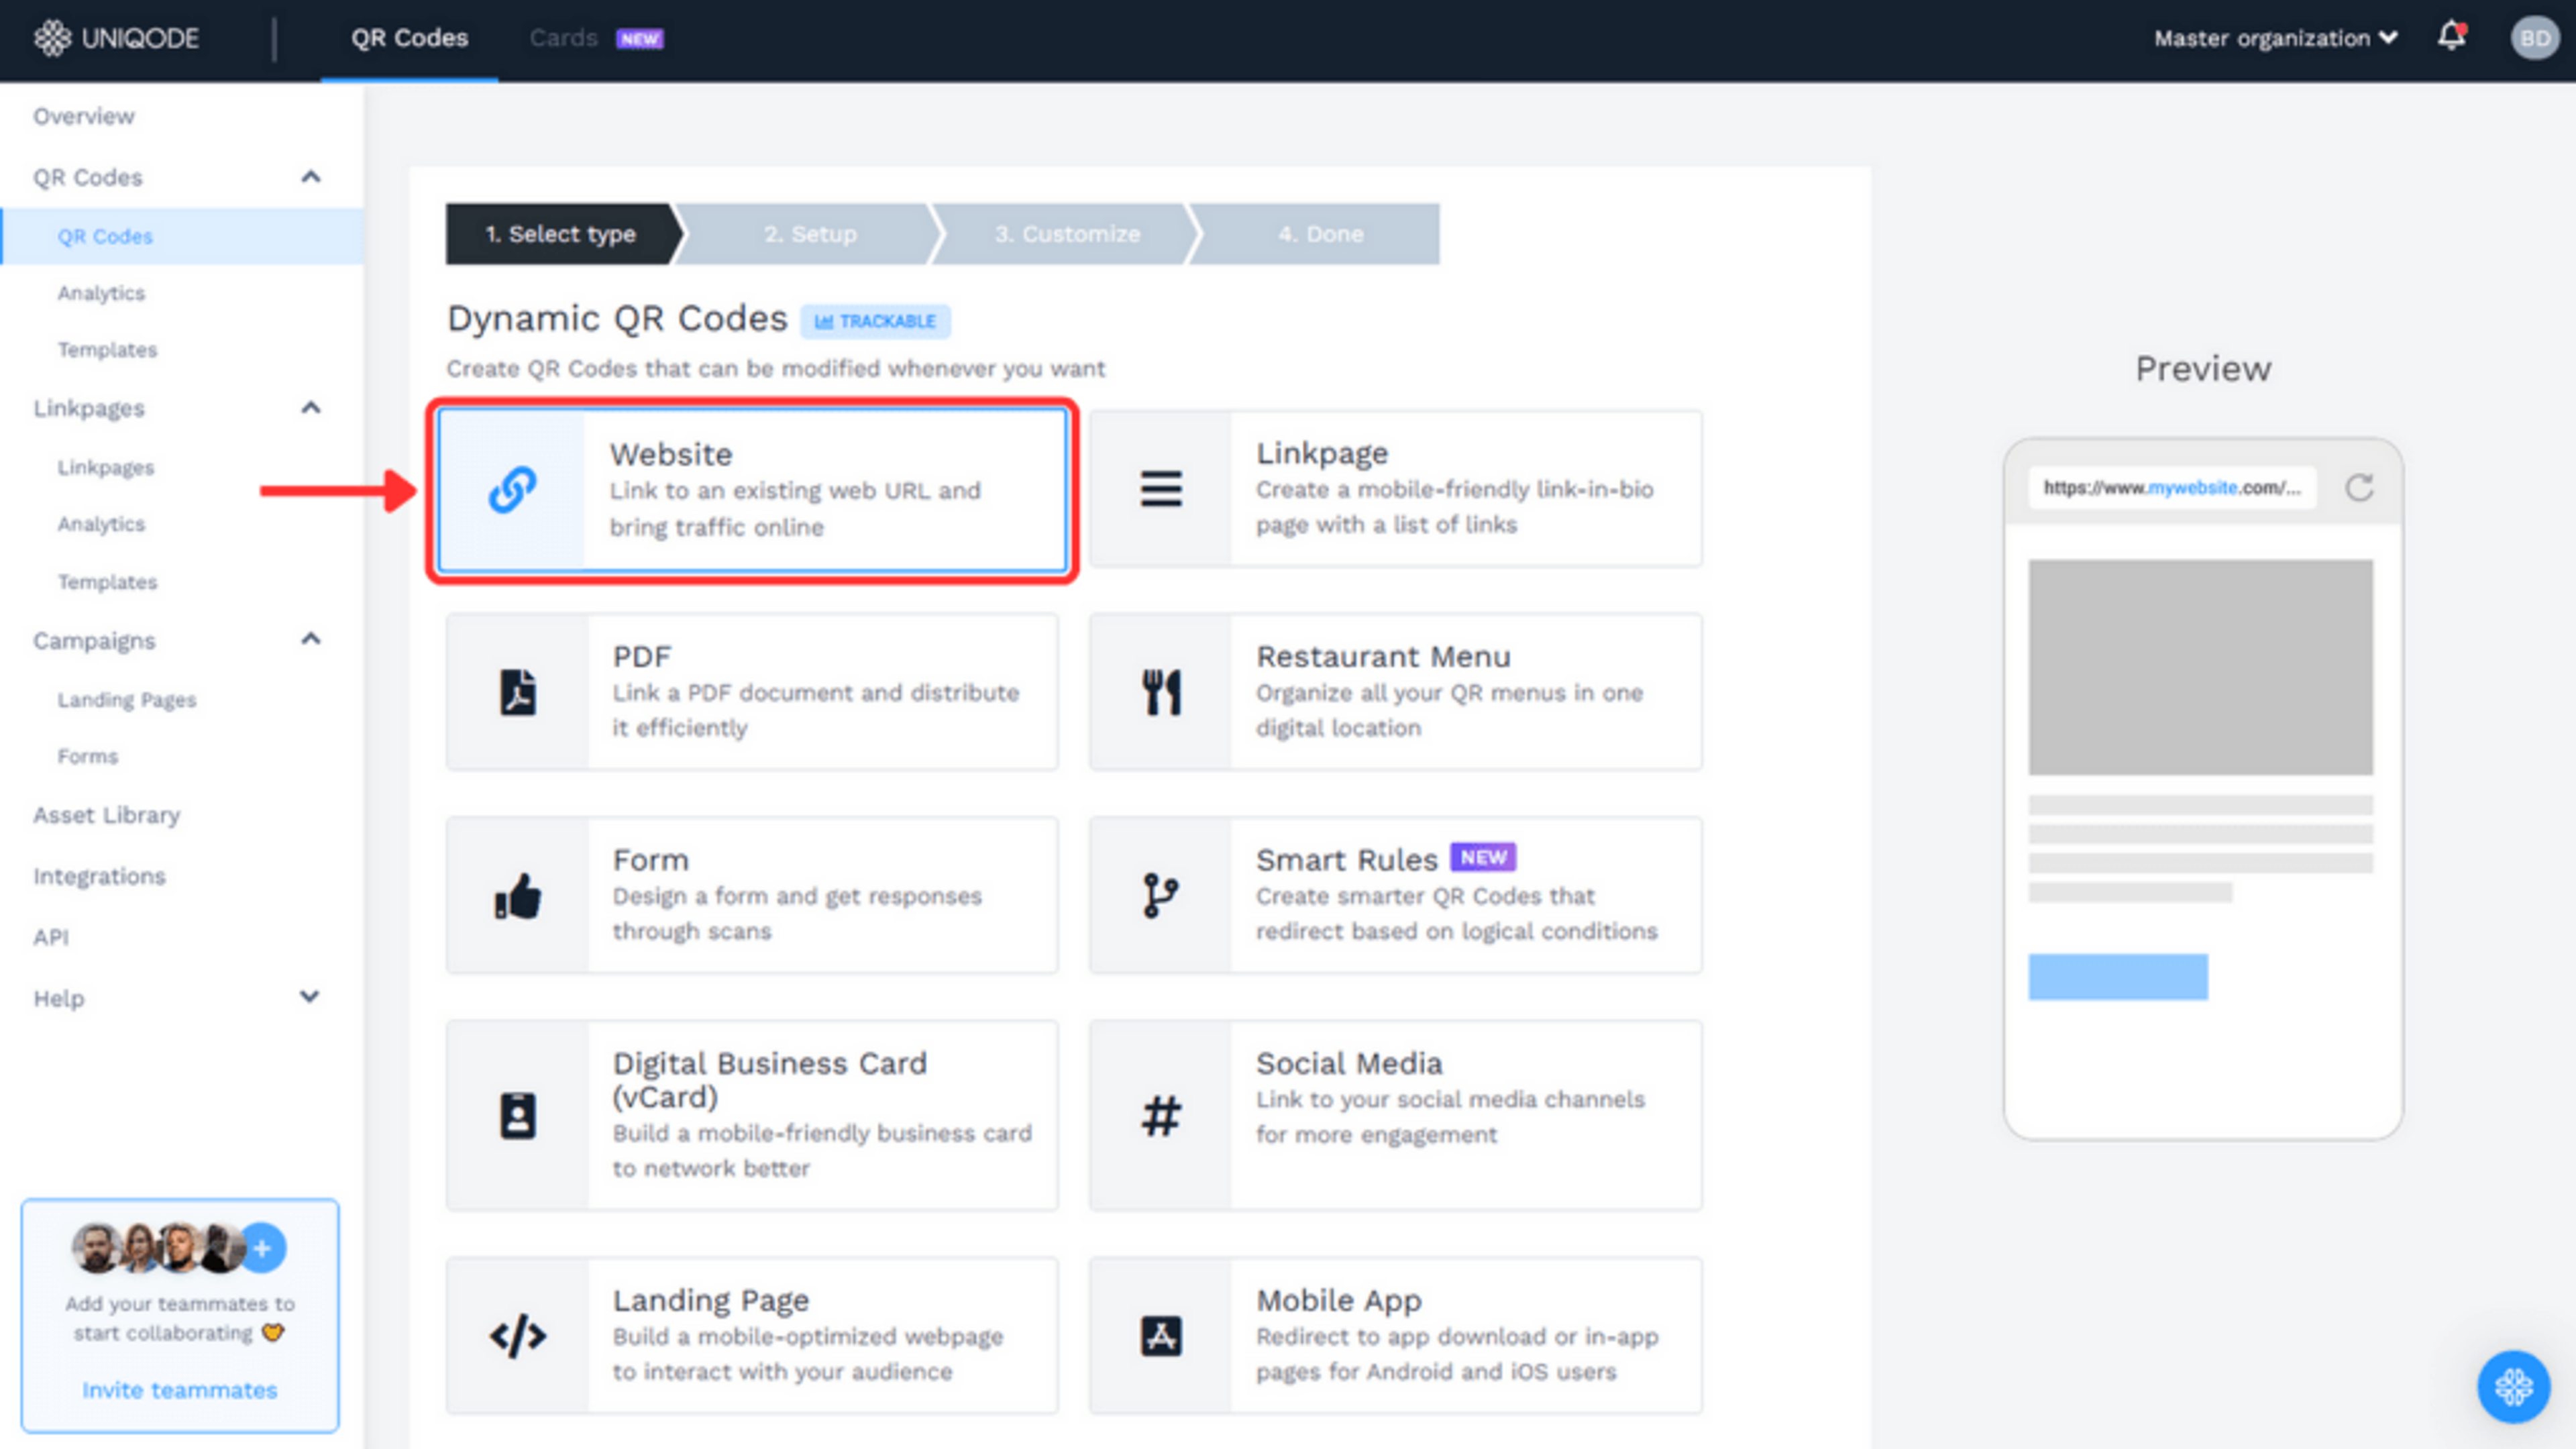
Task: Click the Website chain-link icon
Action: click(x=512, y=490)
